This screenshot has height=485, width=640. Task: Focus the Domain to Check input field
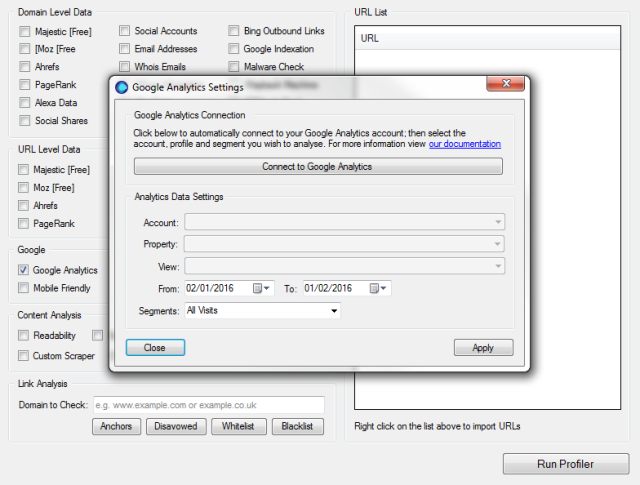[209, 405]
